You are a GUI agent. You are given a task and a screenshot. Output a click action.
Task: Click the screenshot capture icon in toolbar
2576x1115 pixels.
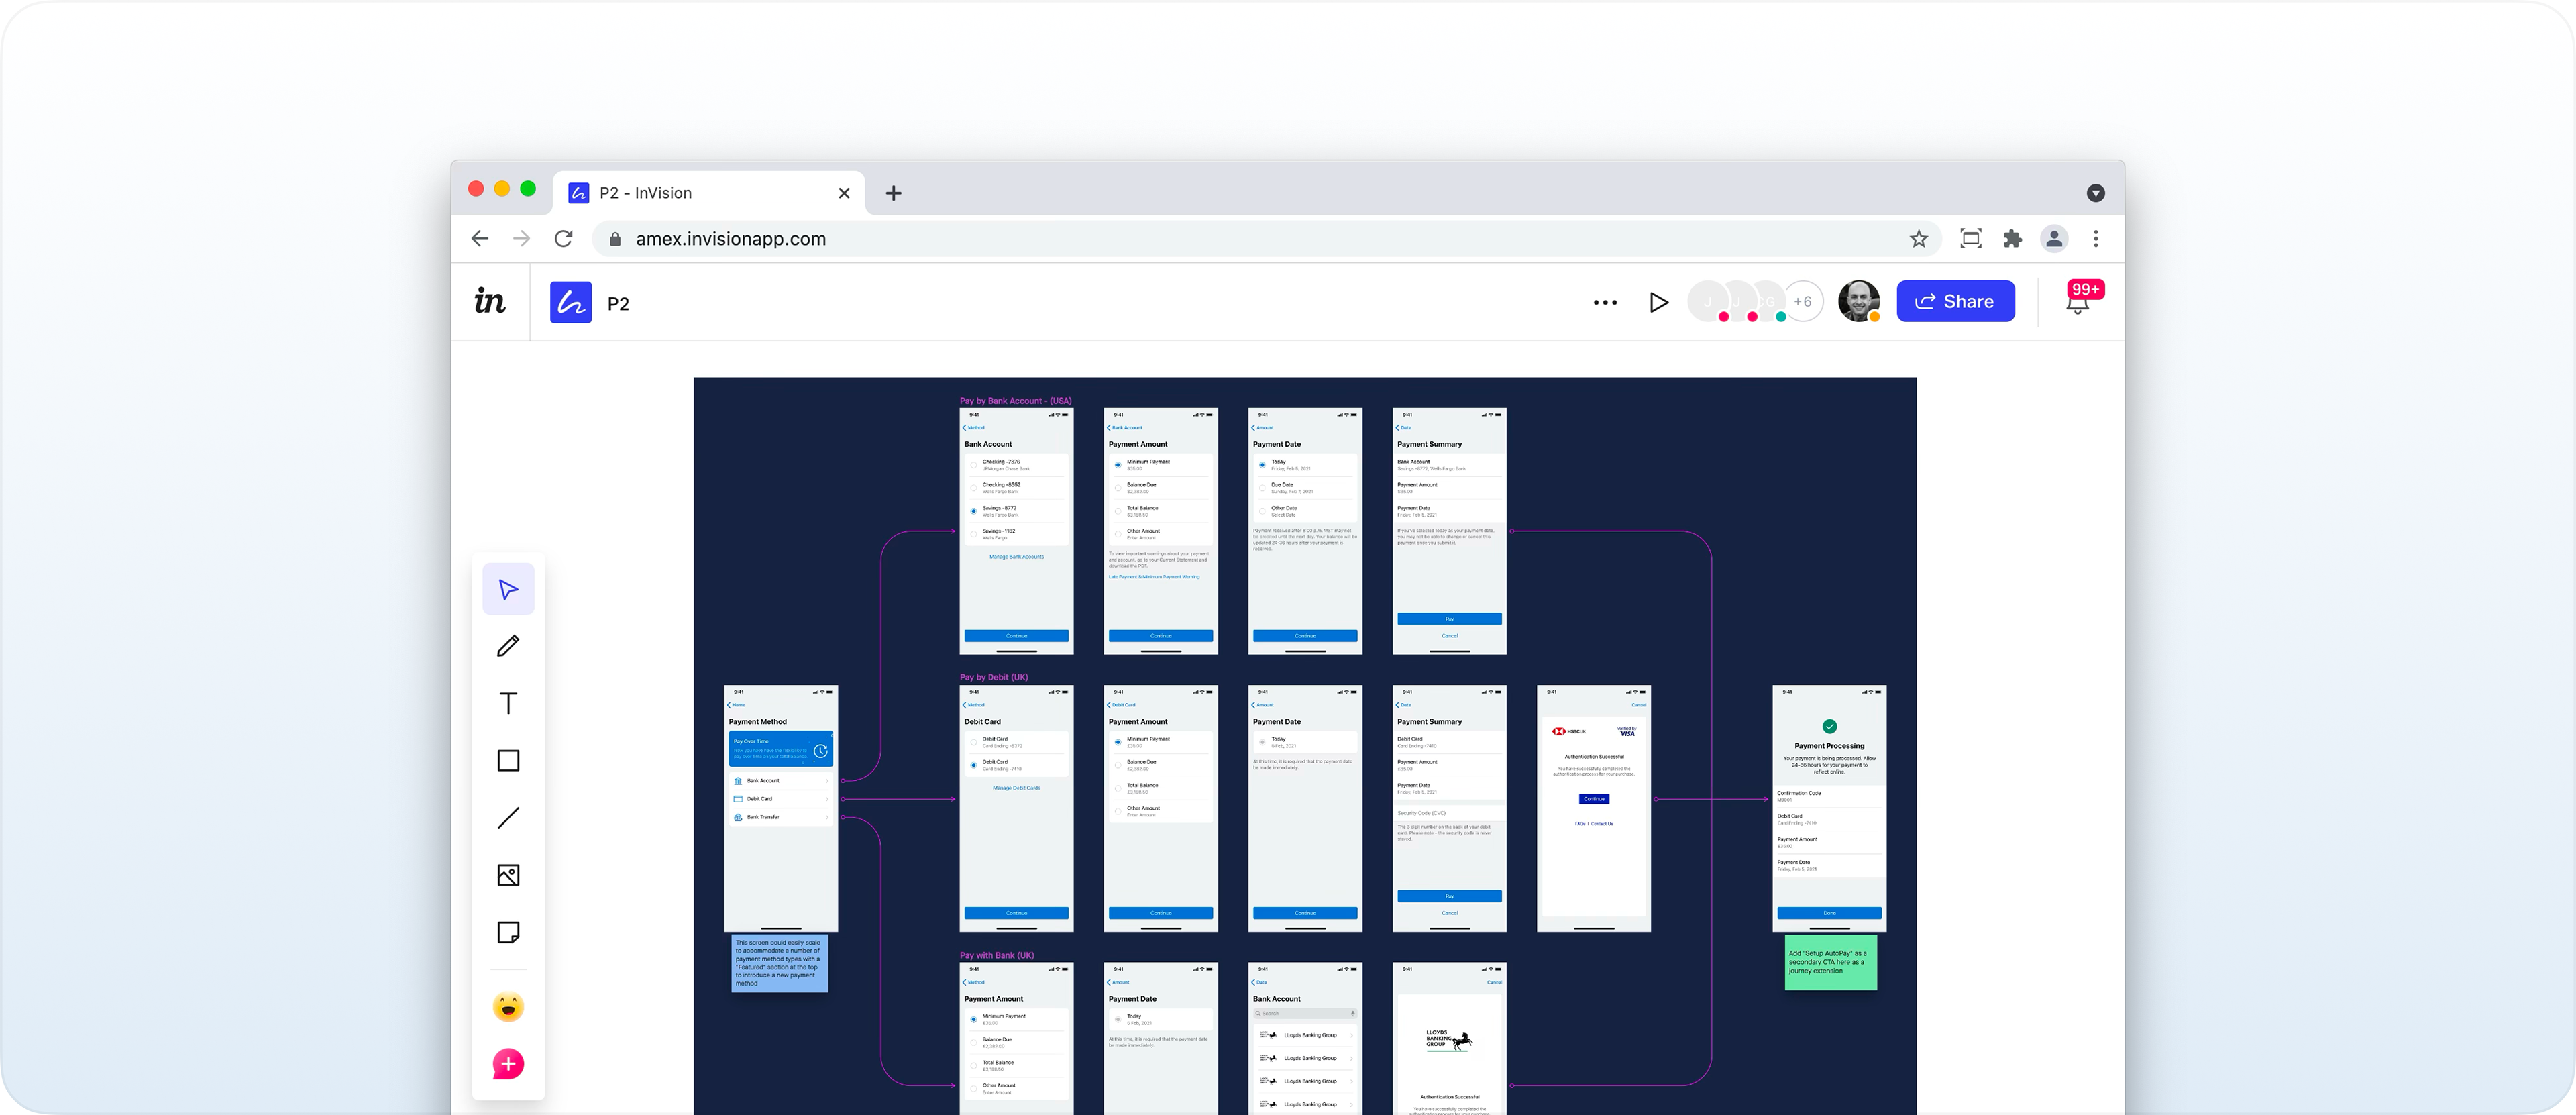click(x=1970, y=238)
